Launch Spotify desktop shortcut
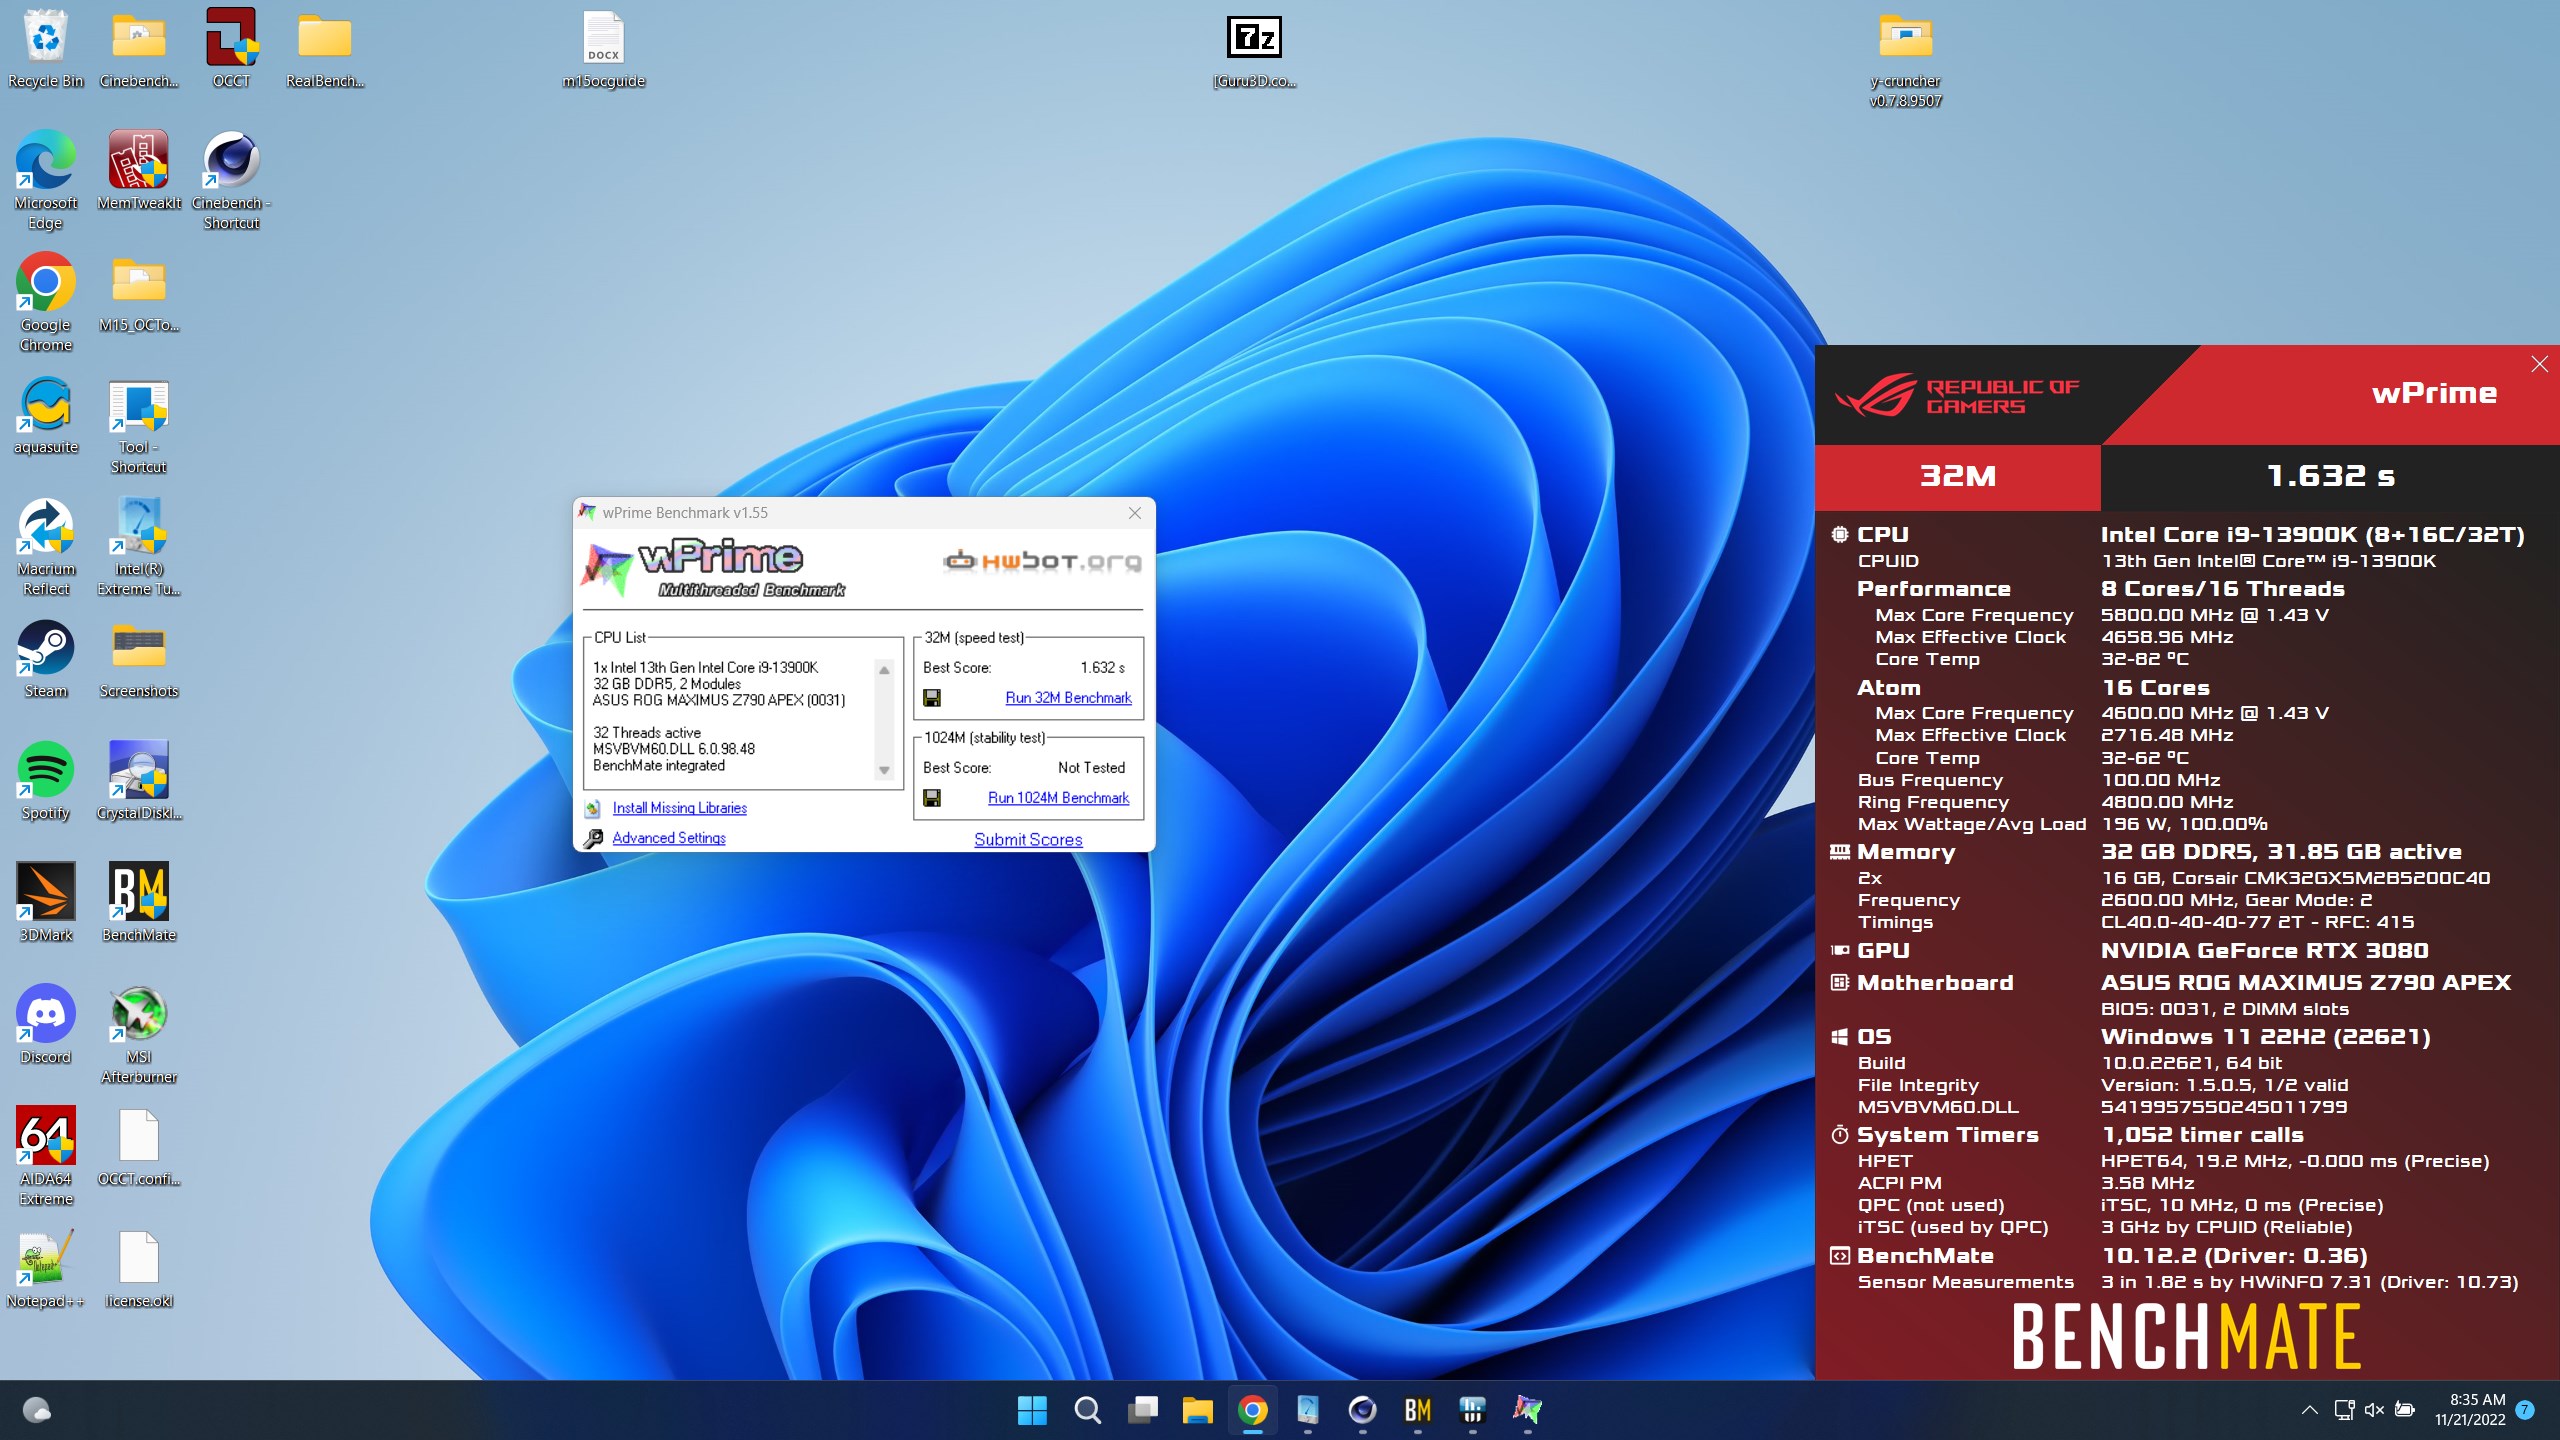 [46, 780]
